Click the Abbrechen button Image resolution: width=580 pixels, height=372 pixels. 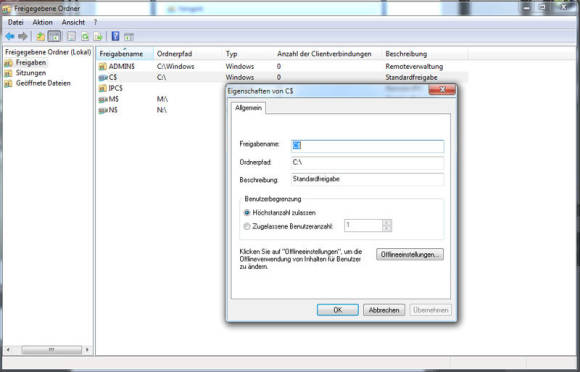click(384, 310)
